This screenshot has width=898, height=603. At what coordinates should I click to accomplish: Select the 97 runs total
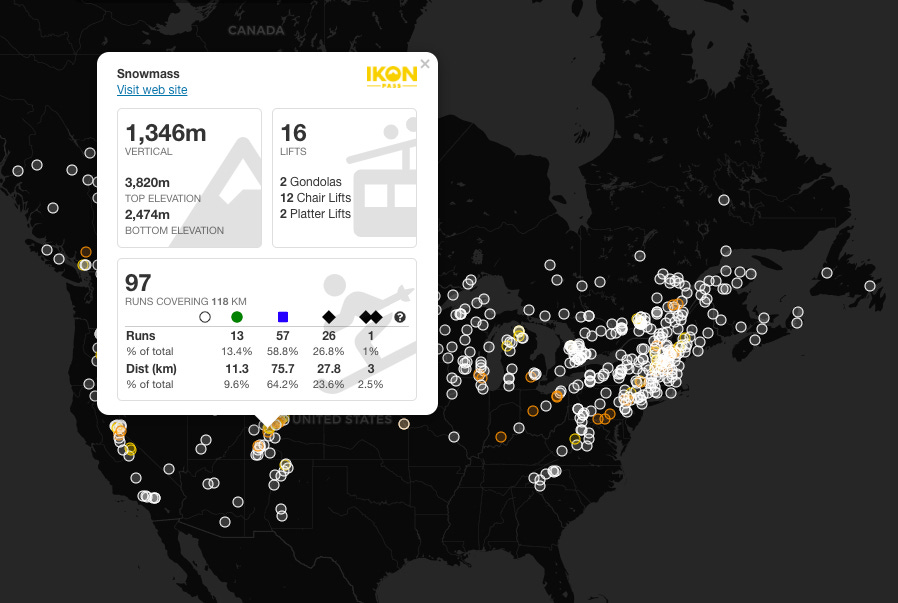click(138, 283)
